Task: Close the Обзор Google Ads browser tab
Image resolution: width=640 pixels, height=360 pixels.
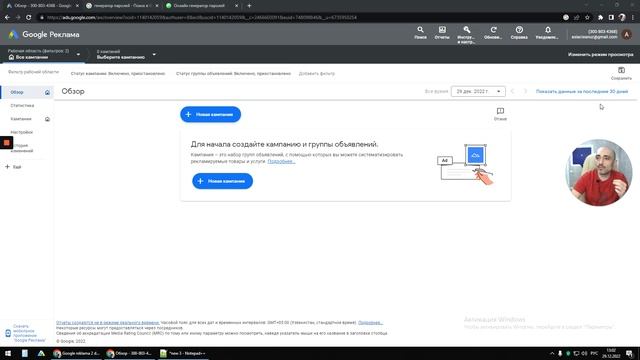Action: point(77,6)
